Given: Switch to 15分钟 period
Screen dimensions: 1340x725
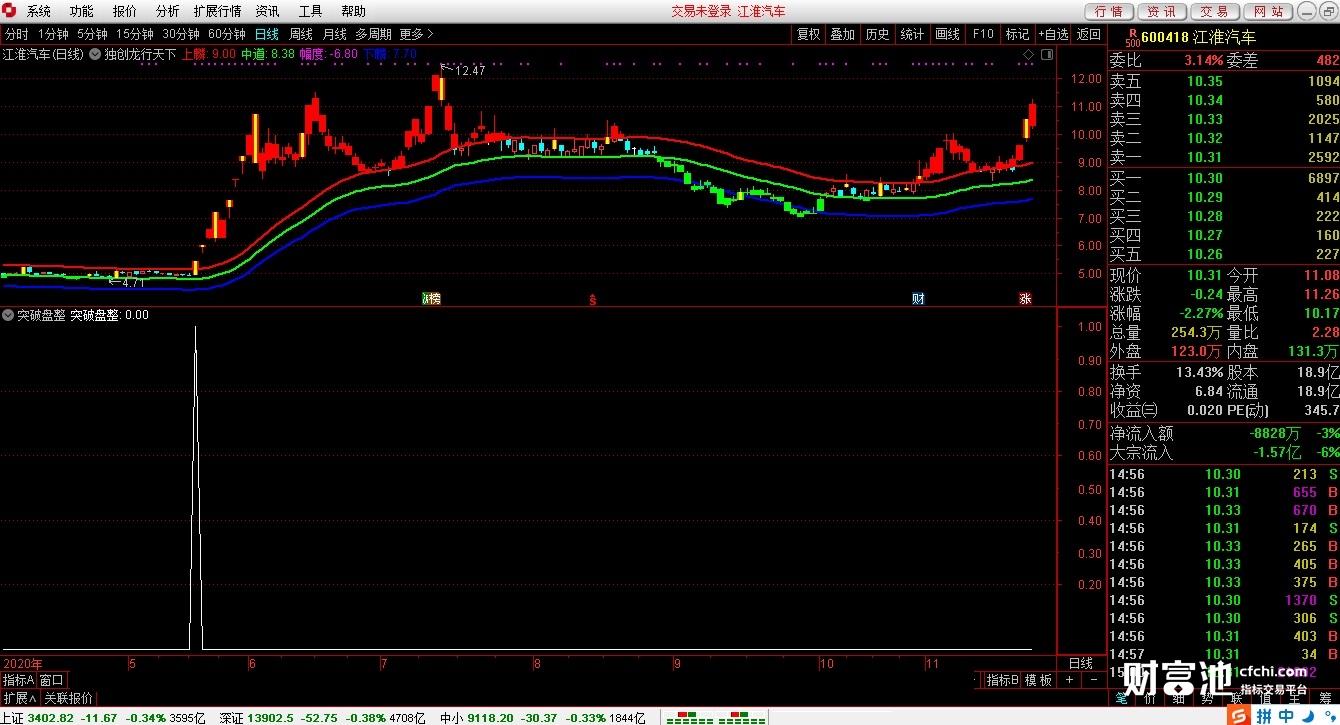Looking at the screenshot, I should (x=134, y=34).
